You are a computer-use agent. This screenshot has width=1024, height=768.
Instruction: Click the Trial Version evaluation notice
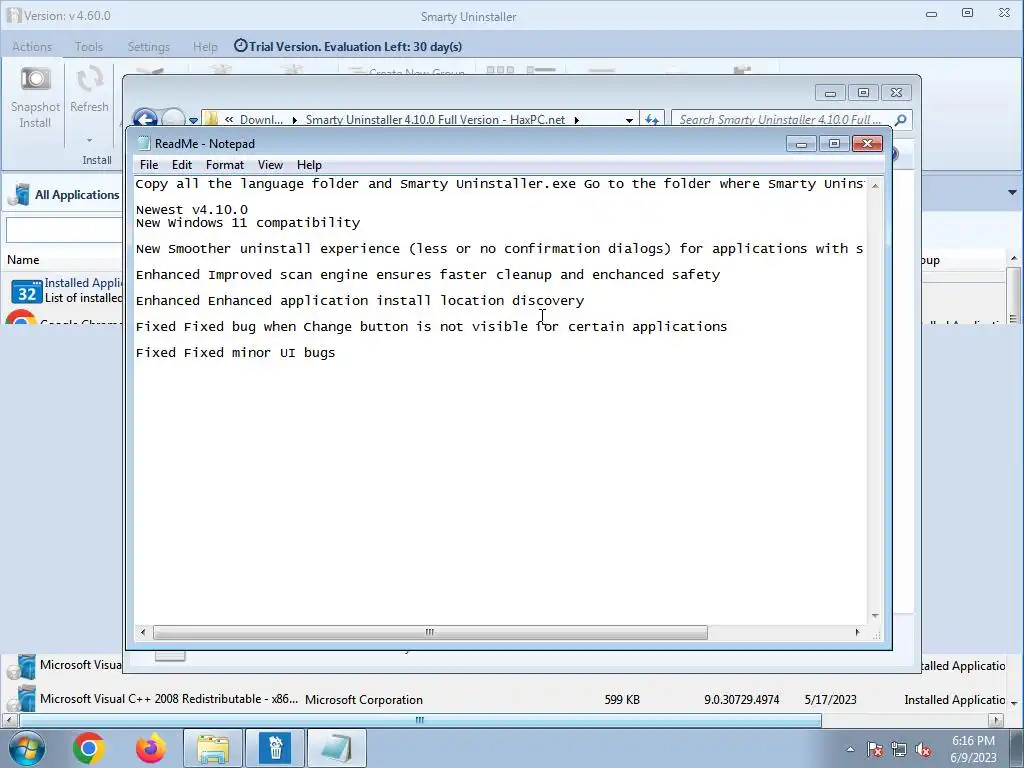(348, 46)
